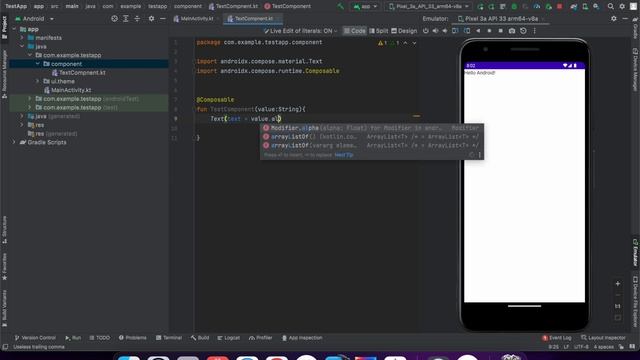Collapse the app module tree node
640x360 pixels.
[14, 29]
